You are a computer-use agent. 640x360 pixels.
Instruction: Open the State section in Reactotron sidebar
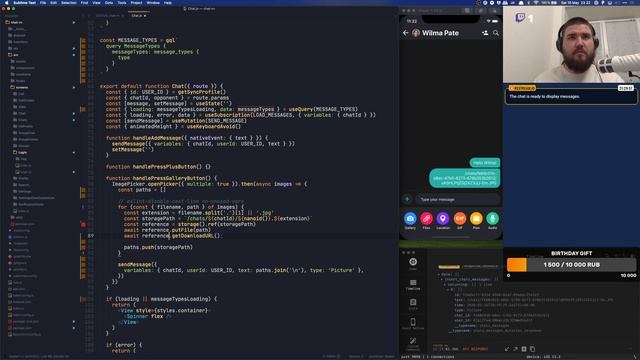pyautogui.click(x=413, y=304)
